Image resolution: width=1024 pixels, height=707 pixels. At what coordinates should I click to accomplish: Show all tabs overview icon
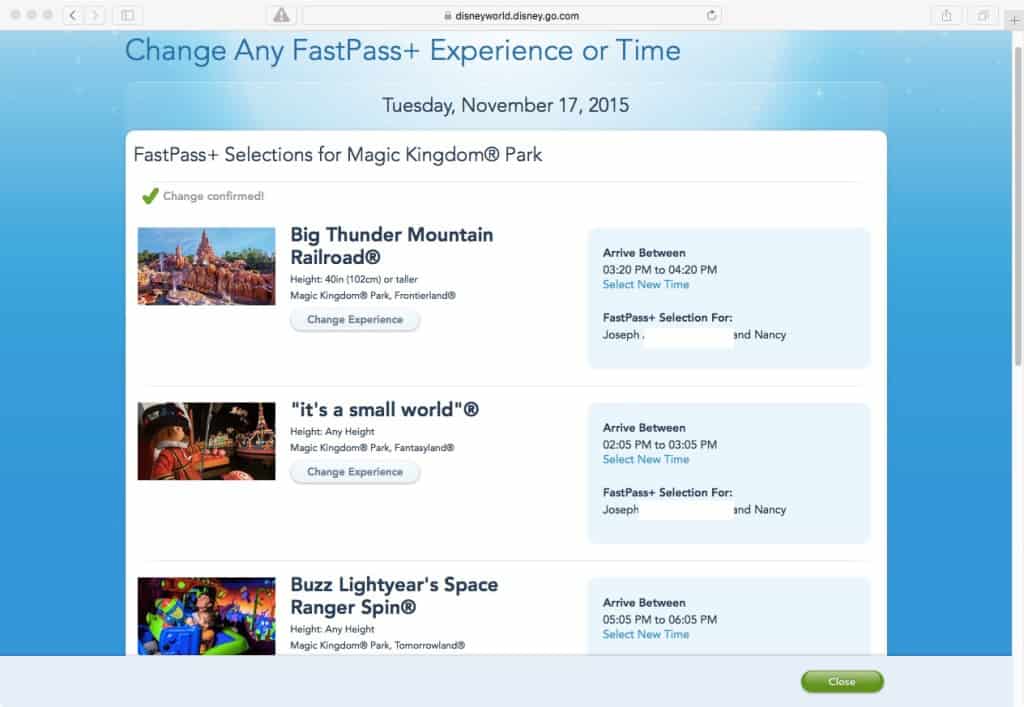click(983, 15)
